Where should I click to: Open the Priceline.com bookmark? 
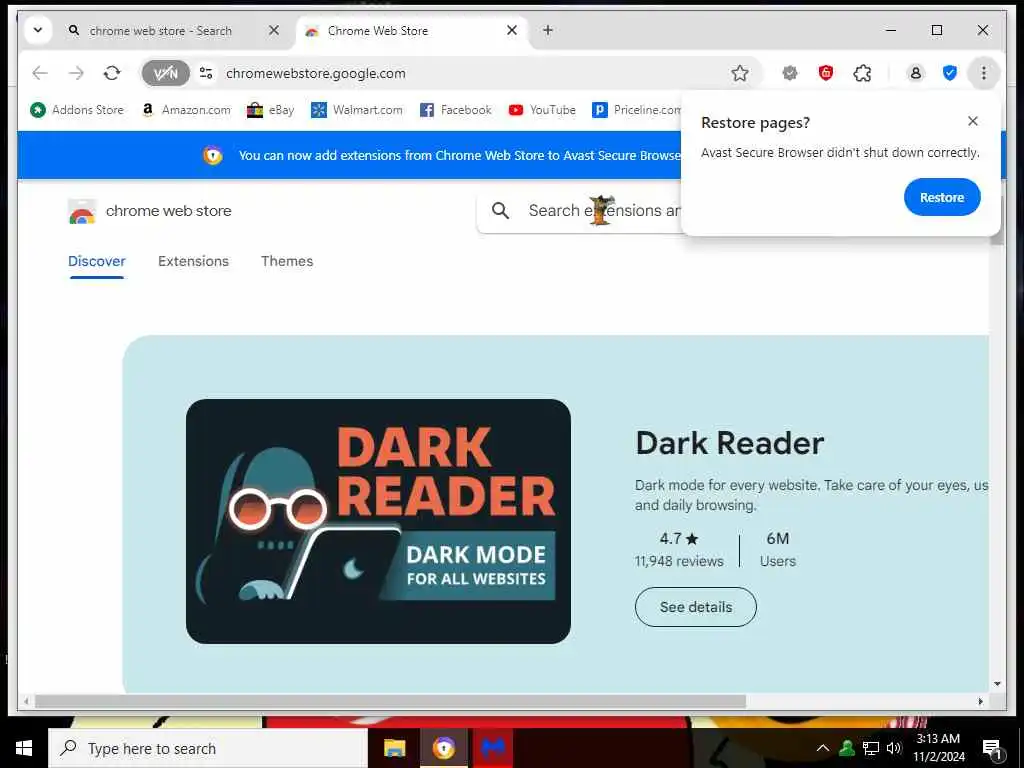pos(637,110)
